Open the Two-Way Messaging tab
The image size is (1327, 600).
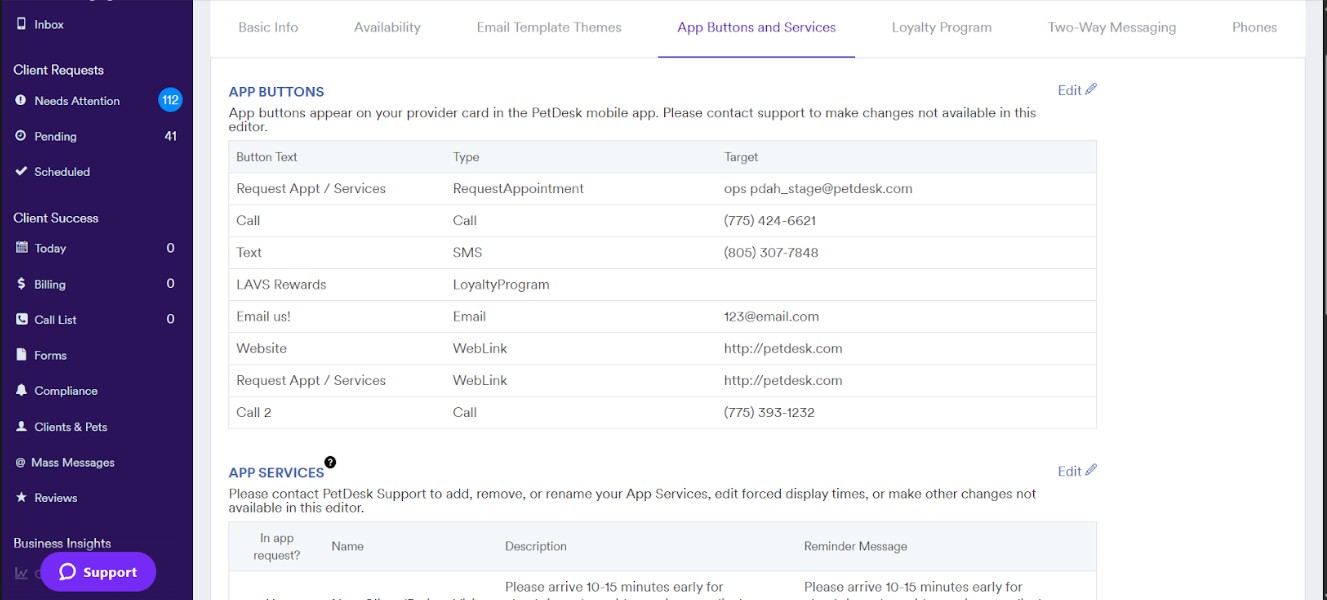(1111, 27)
